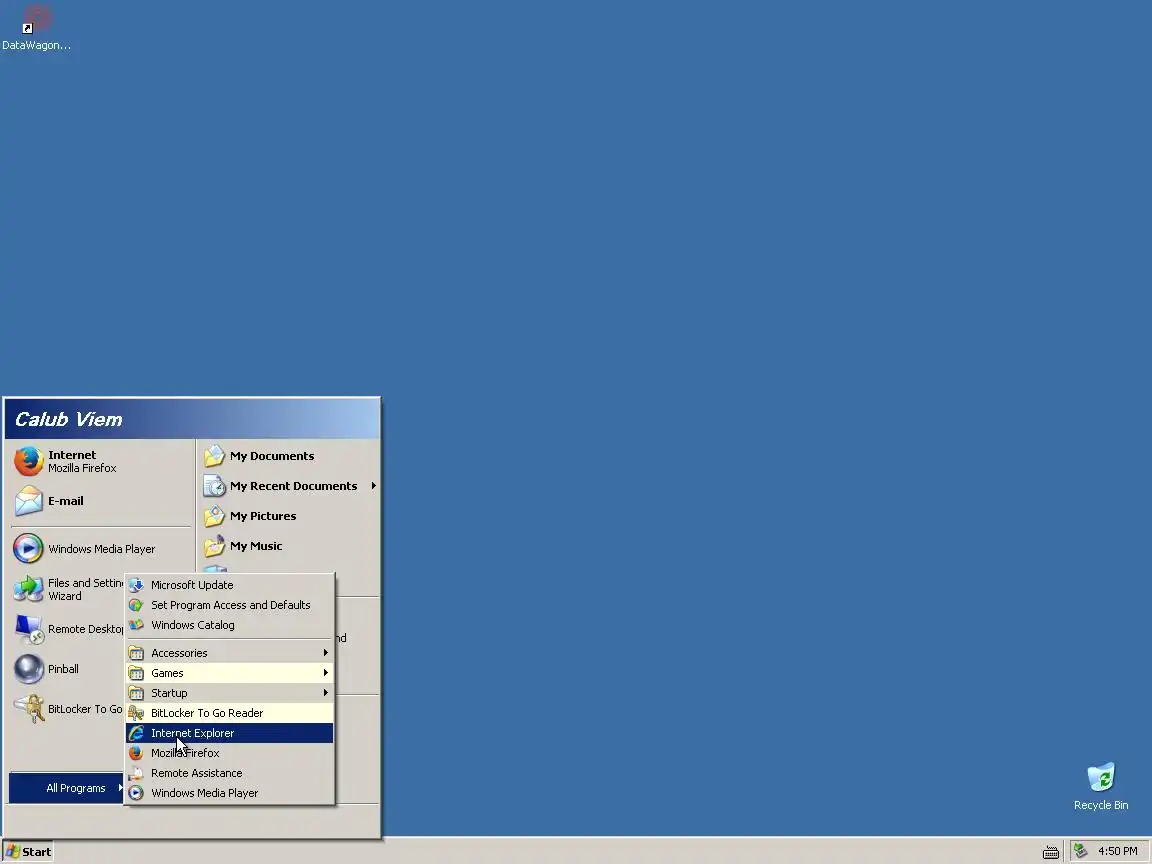Screen dimensions: 1152x864
Task: Click the Microsoft Update icon in programs list
Action: (x=136, y=585)
